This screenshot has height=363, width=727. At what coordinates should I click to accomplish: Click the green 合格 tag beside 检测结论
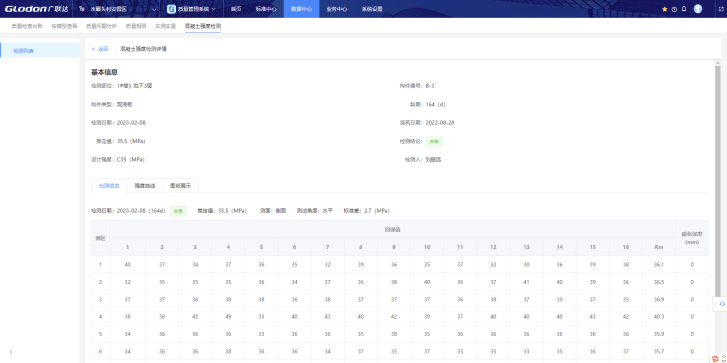433,141
